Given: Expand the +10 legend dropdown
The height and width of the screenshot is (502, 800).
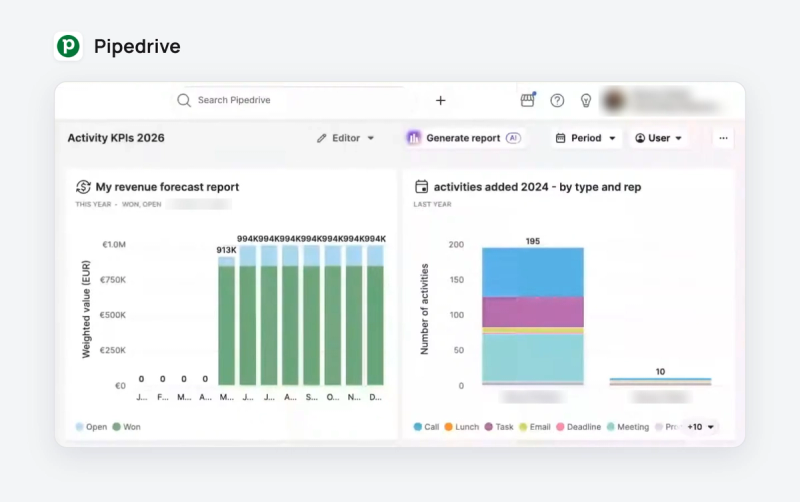Looking at the screenshot, I should click(701, 427).
